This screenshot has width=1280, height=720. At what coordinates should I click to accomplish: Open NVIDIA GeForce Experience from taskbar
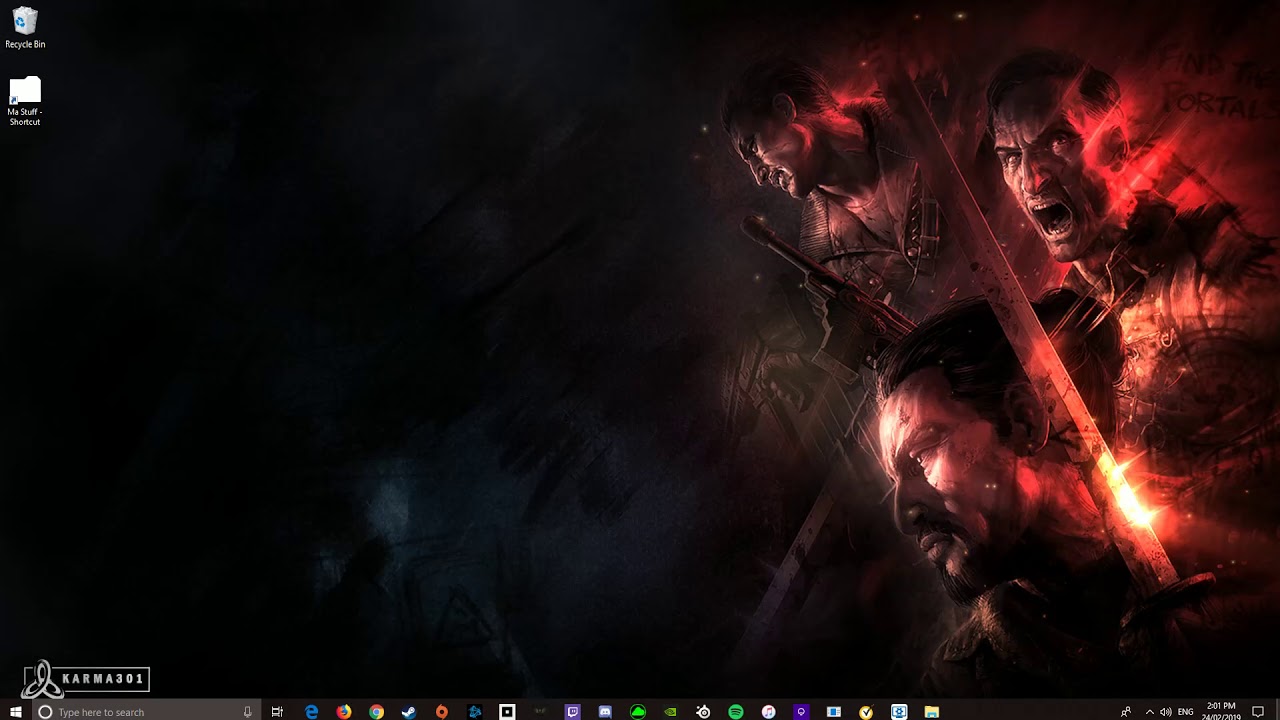click(671, 712)
